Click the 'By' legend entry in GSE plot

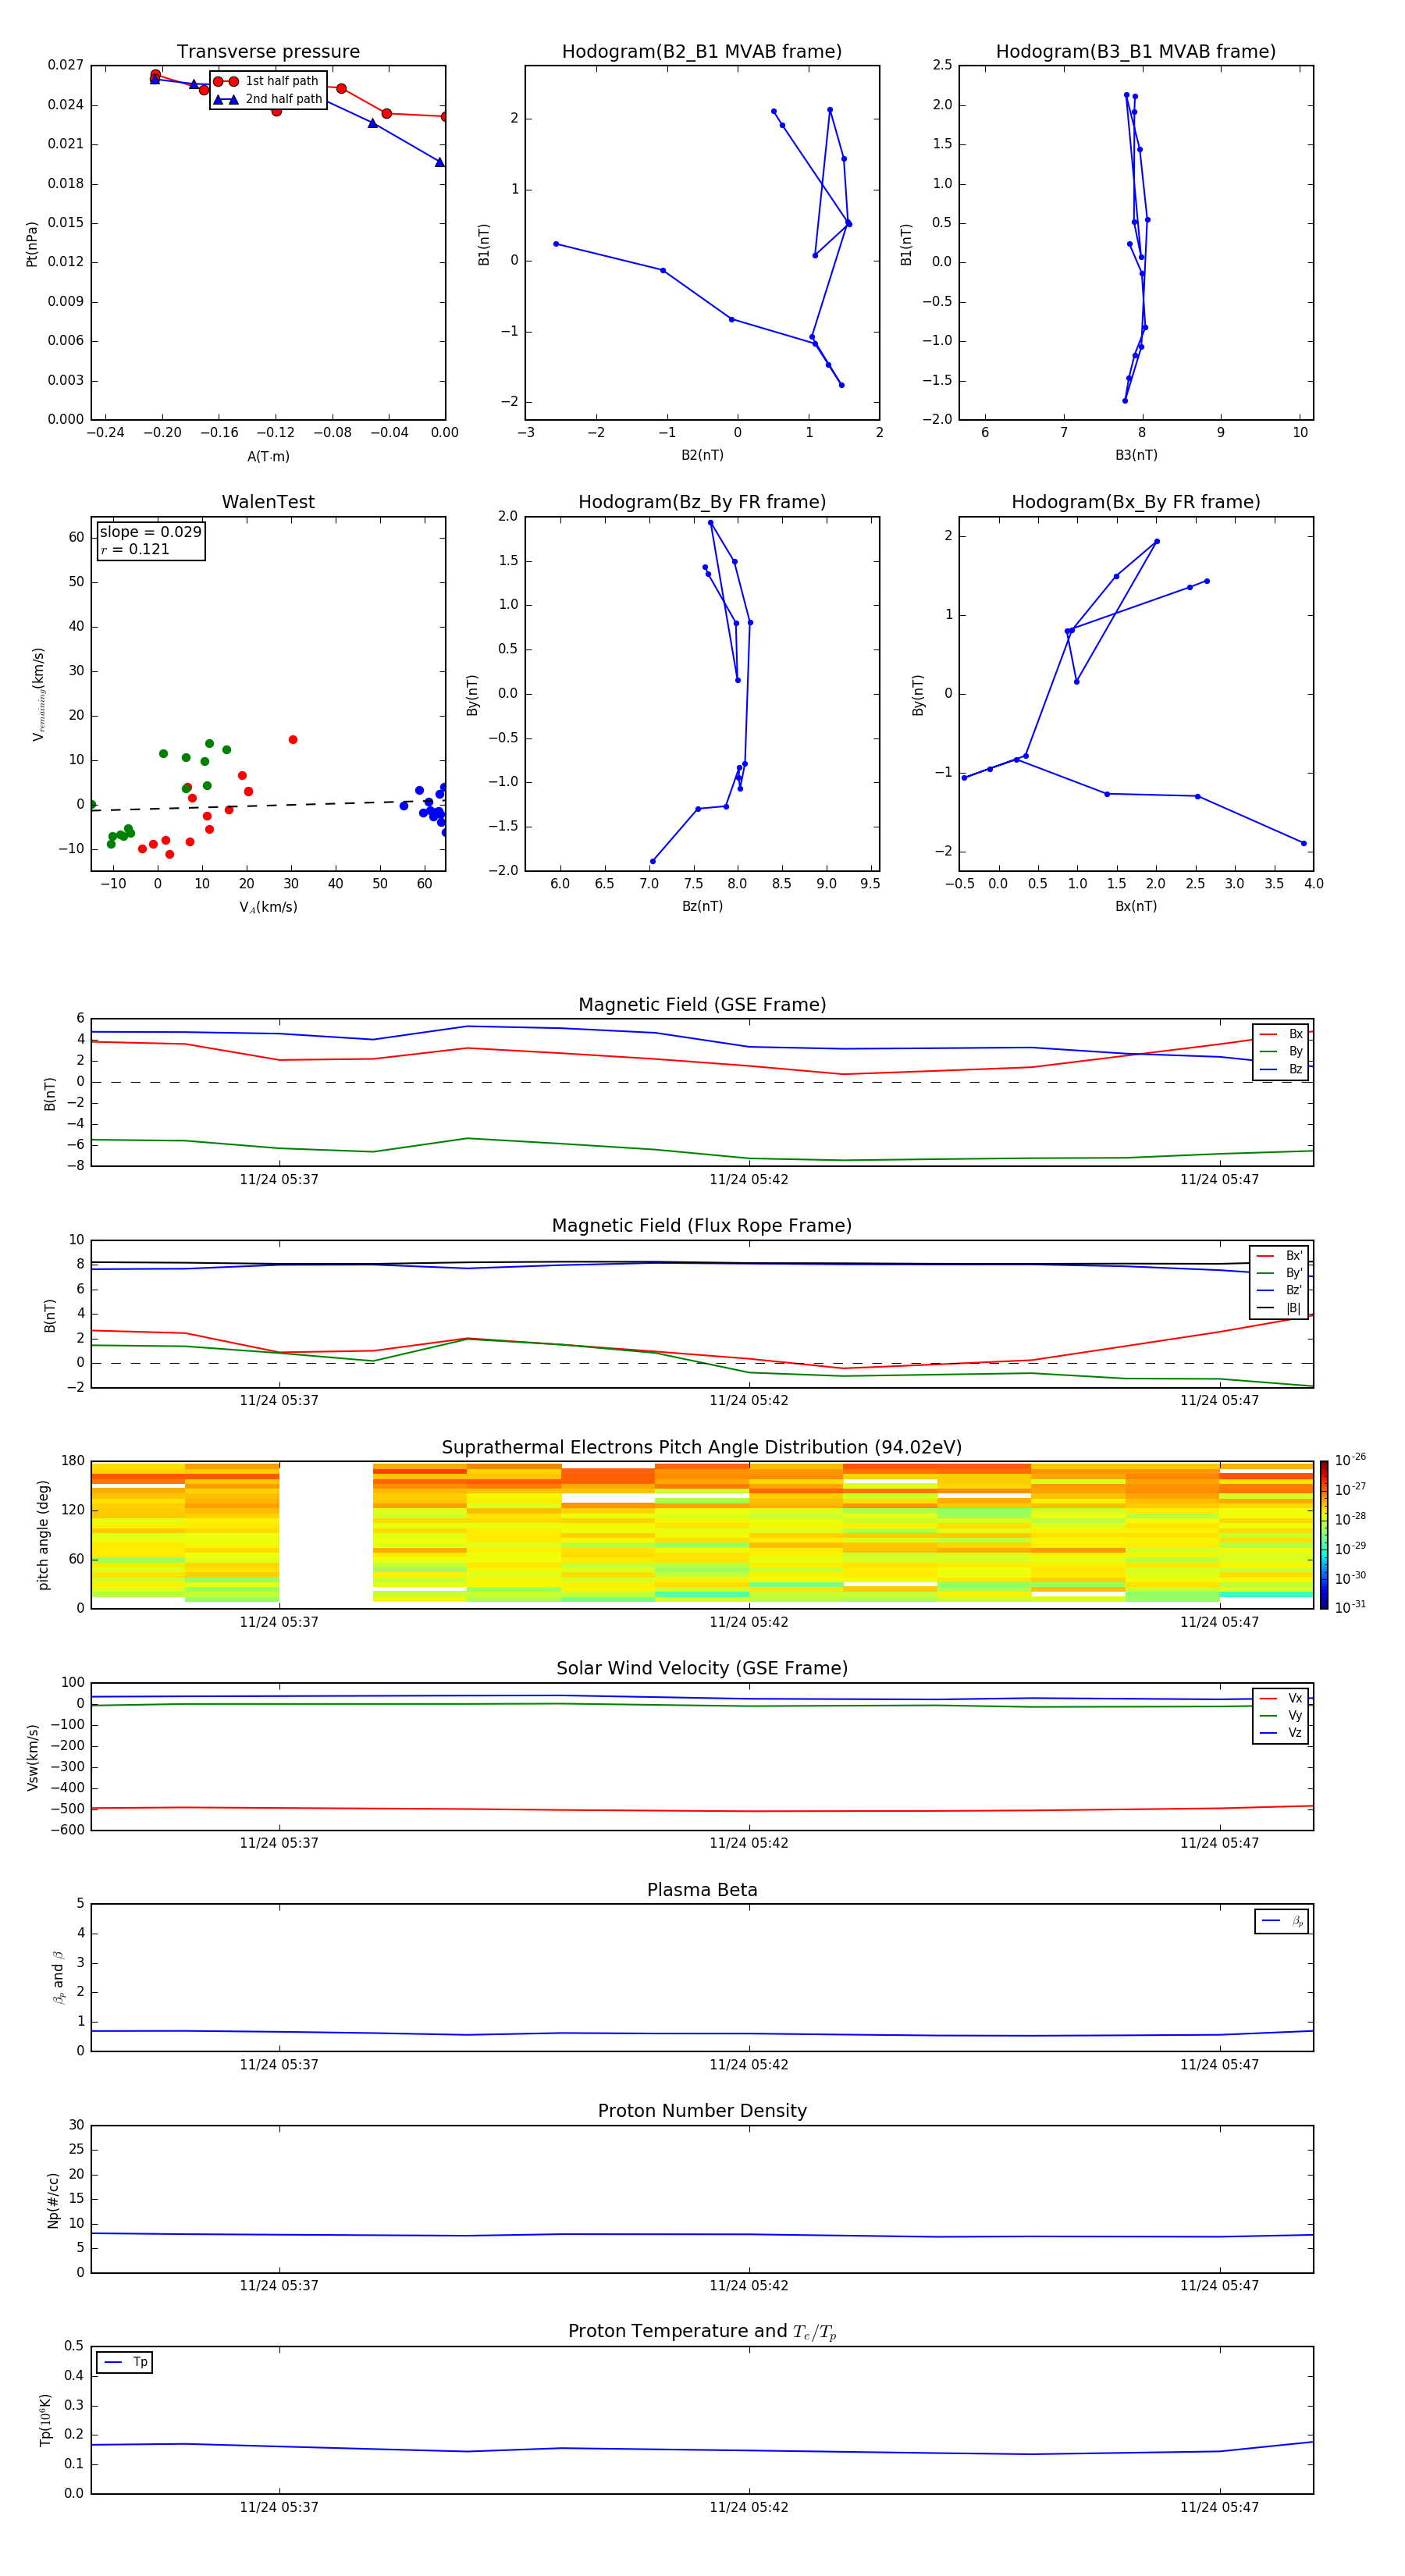coord(1281,1051)
